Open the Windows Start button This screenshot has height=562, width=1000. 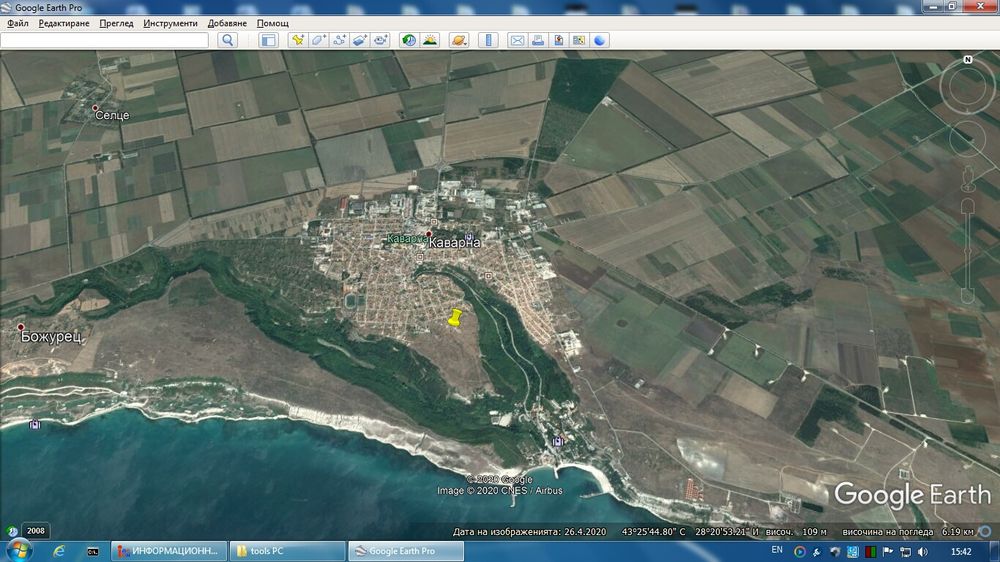pyautogui.click(x=18, y=551)
